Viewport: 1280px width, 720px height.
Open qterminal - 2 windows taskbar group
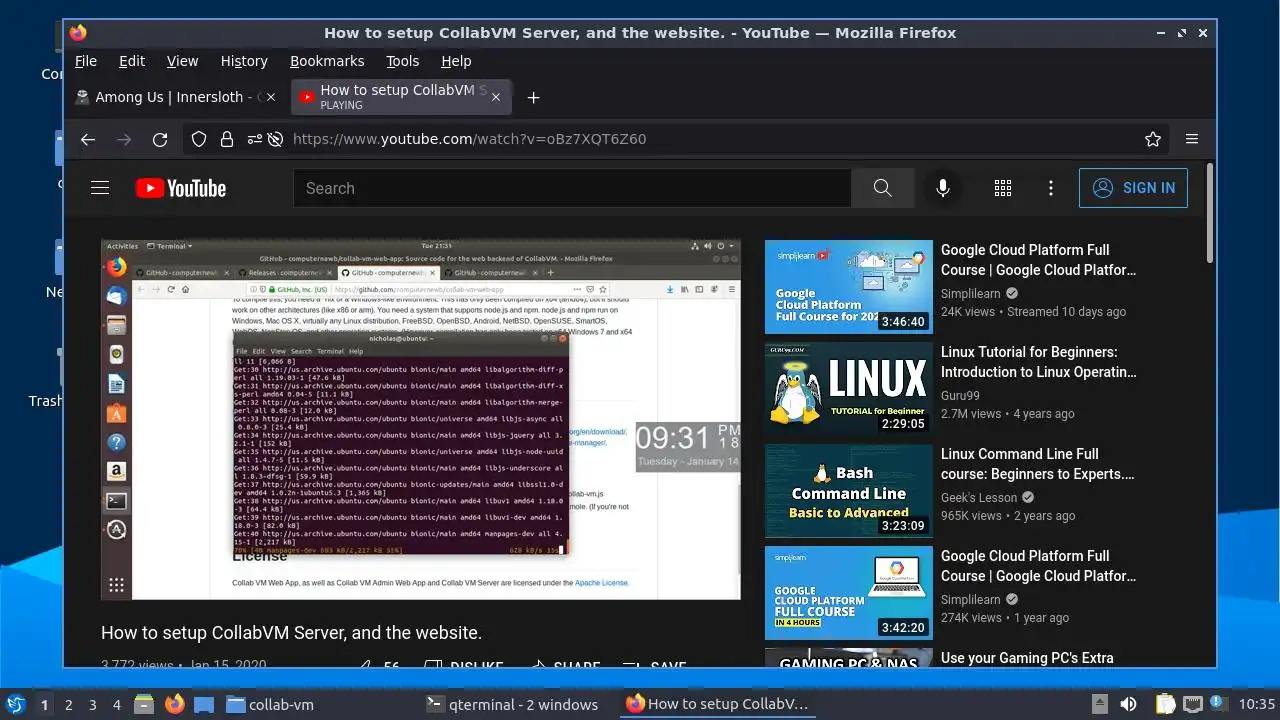[516, 704]
